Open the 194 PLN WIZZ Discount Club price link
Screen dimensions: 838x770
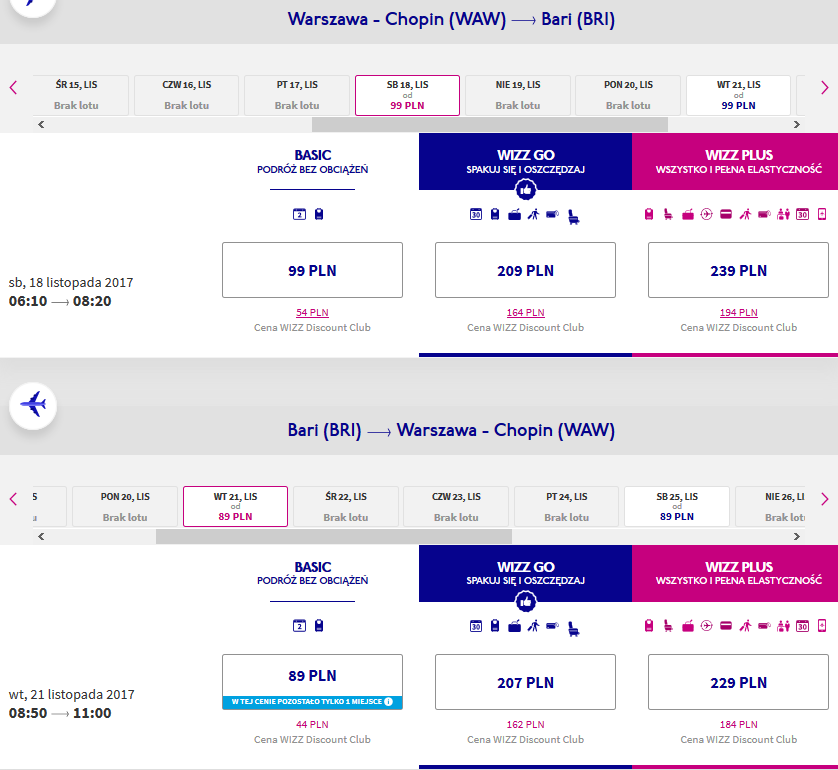coord(739,313)
